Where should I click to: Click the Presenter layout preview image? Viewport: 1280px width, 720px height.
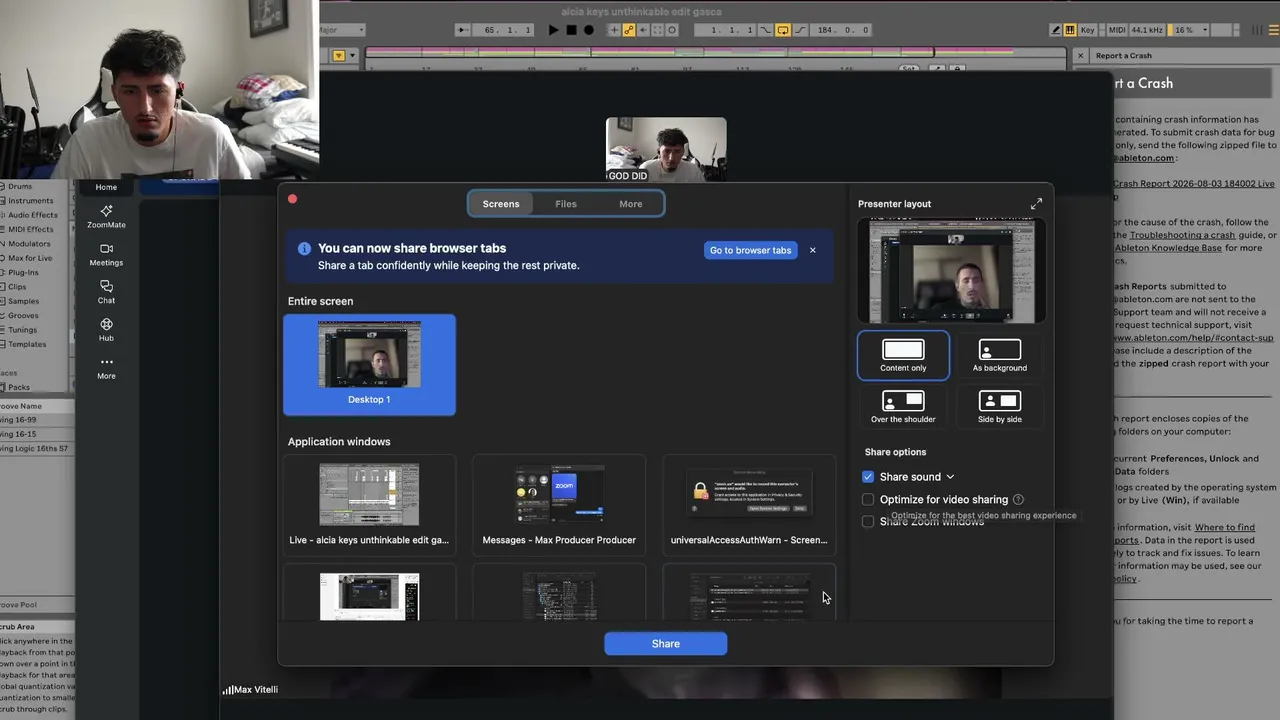[x=951, y=271]
